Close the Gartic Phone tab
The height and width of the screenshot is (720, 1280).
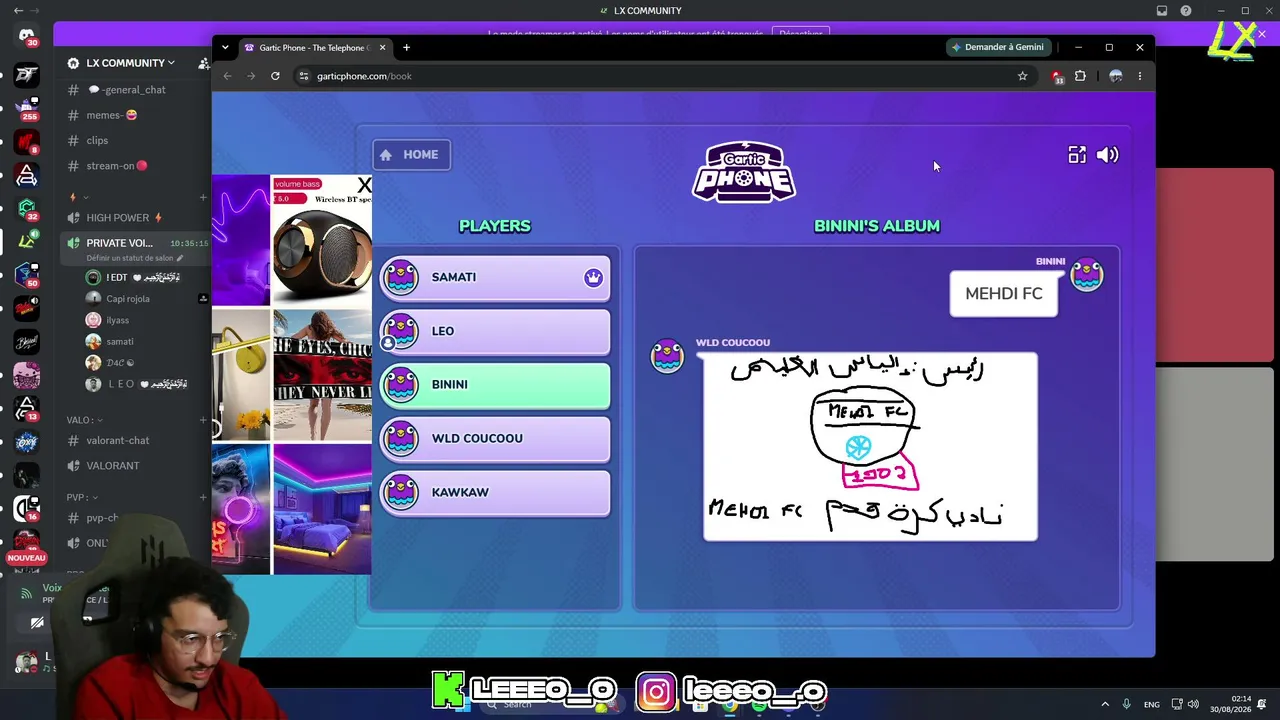[x=382, y=47]
